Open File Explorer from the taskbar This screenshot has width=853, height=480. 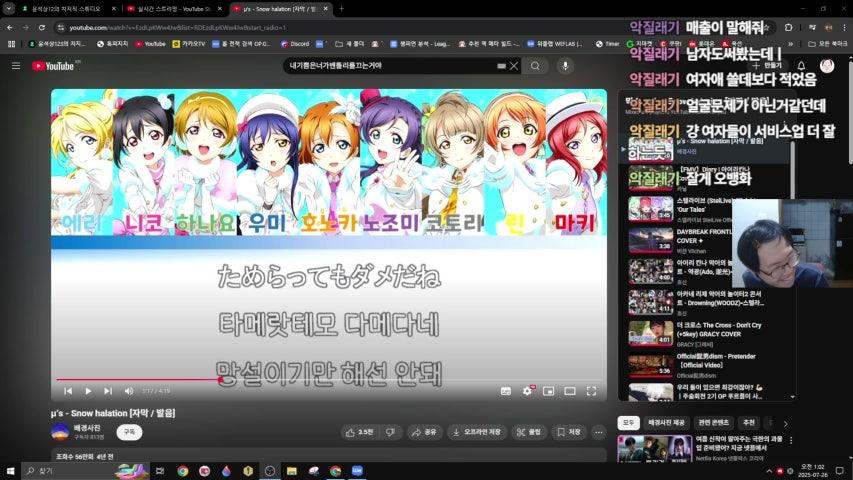click(x=292, y=471)
